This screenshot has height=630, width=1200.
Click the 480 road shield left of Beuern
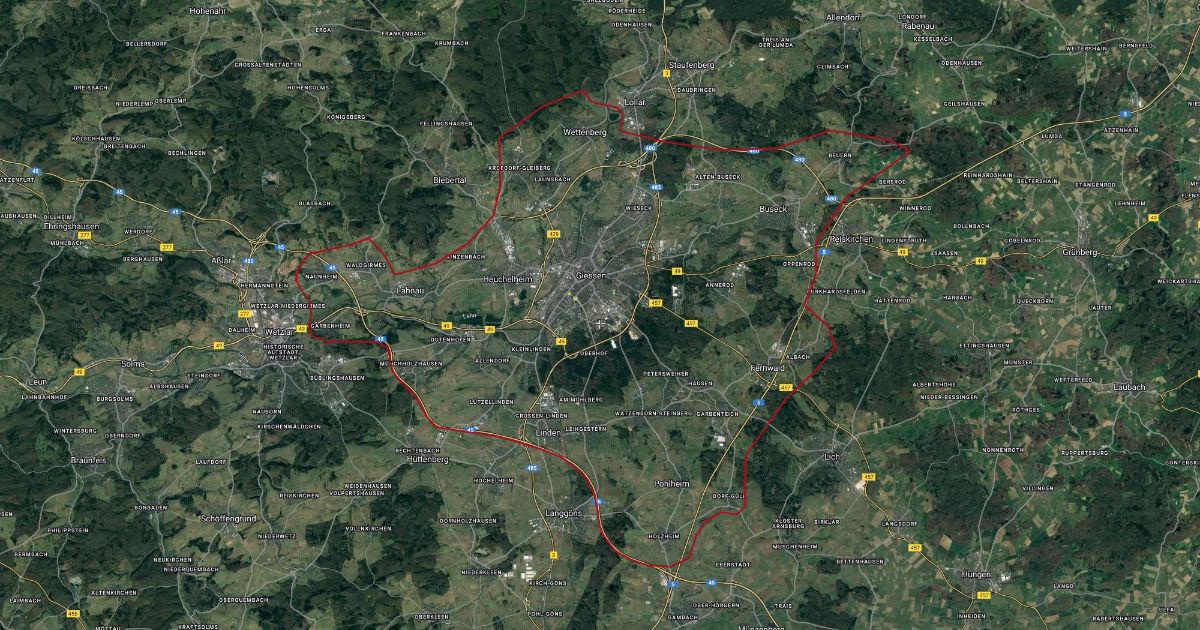798,159
